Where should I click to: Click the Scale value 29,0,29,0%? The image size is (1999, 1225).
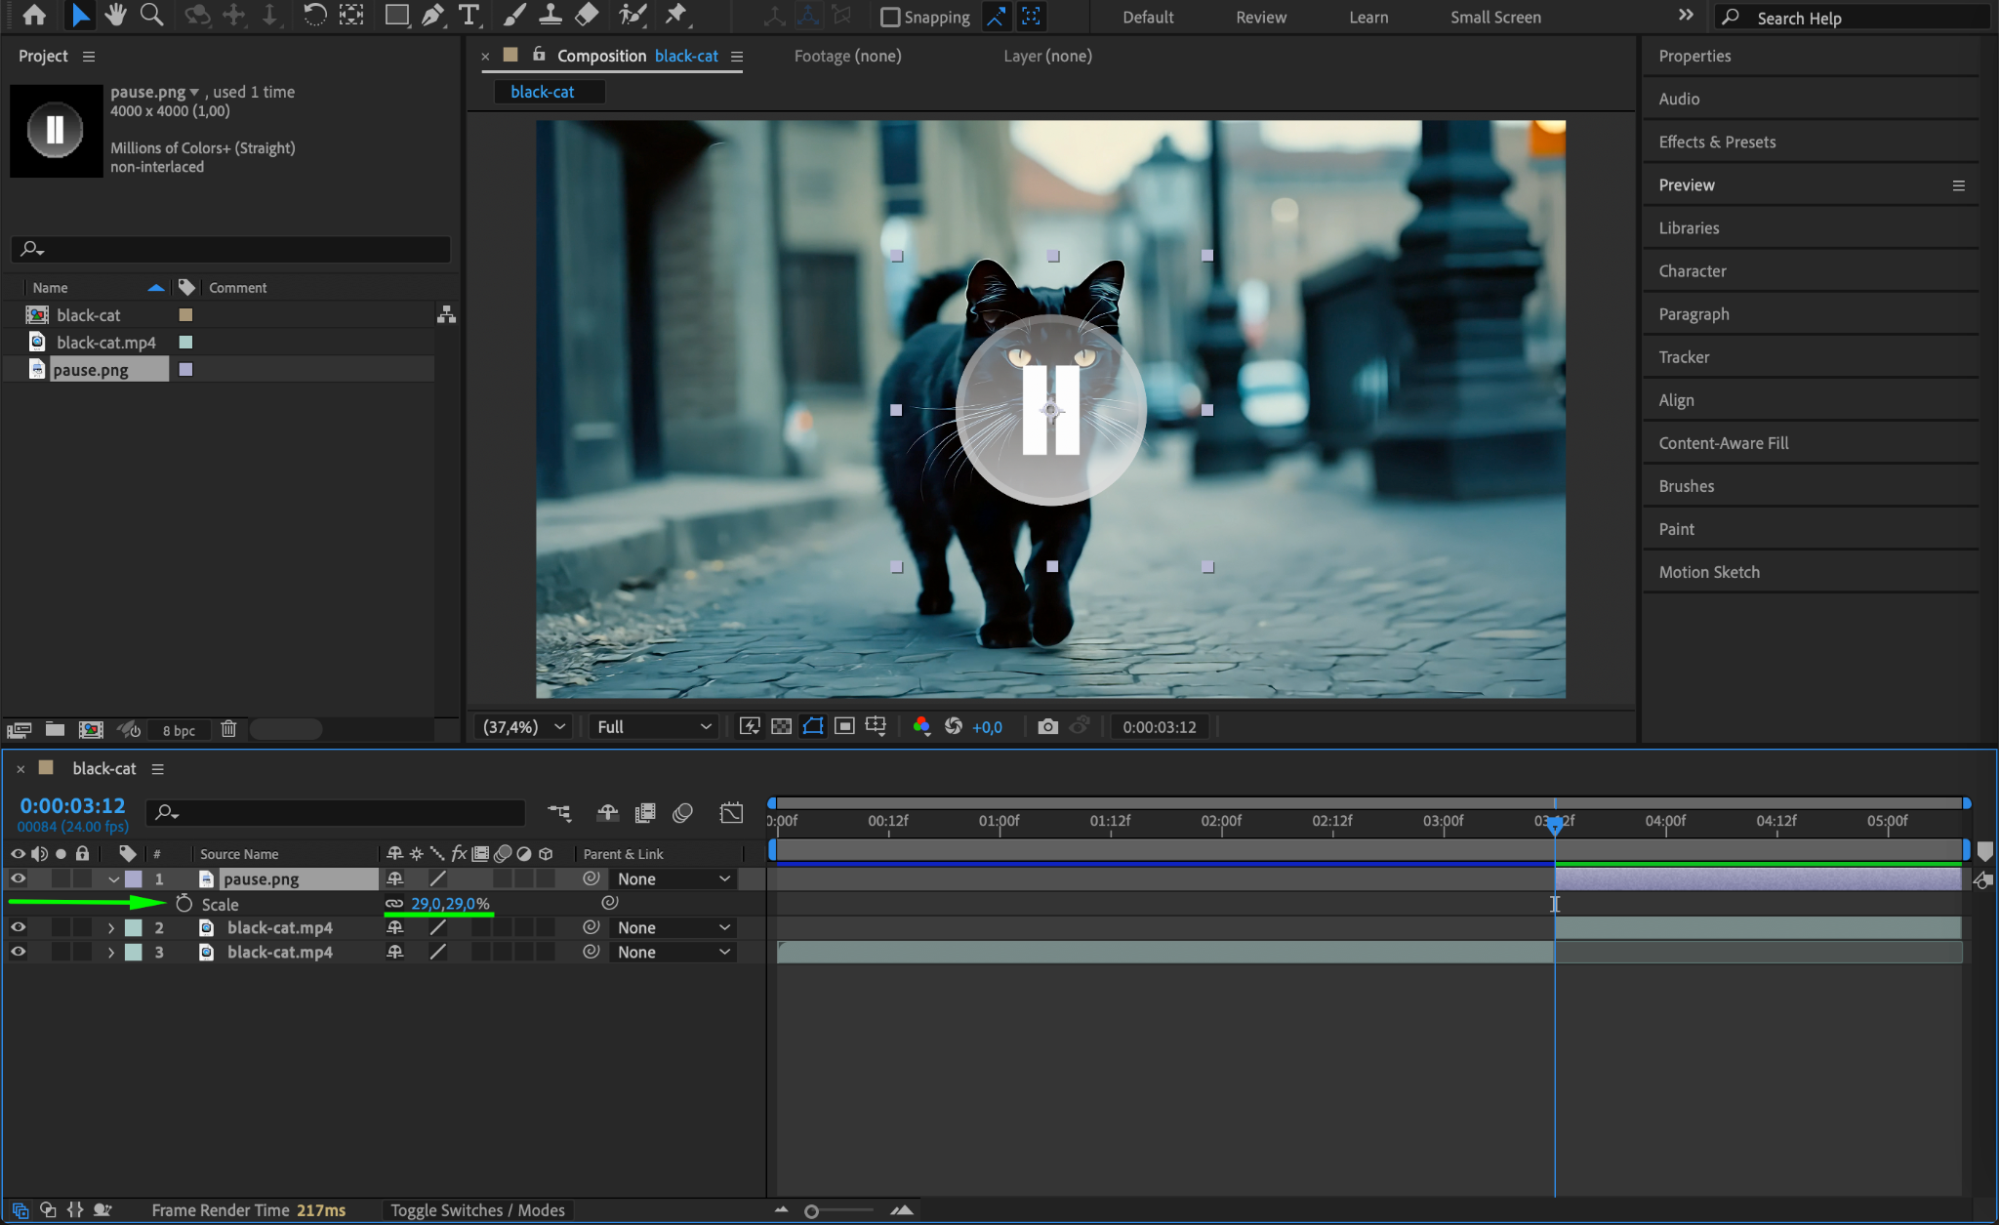click(450, 904)
